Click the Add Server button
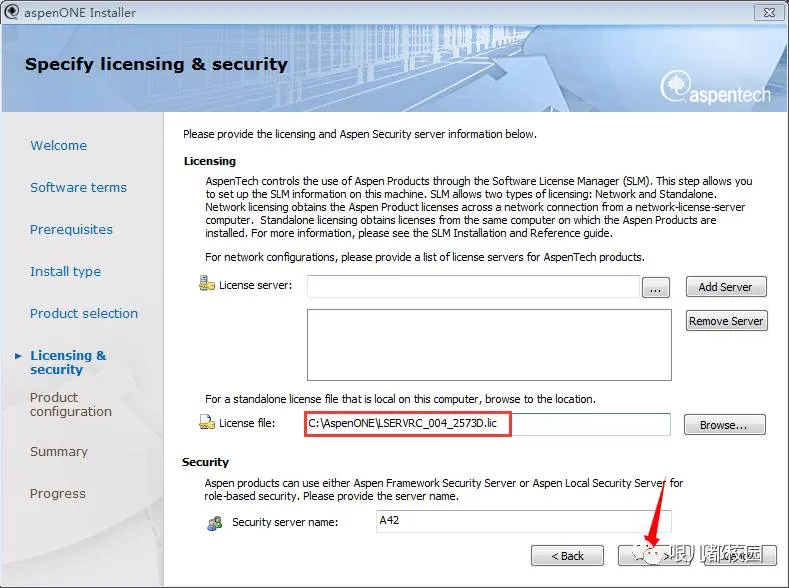This screenshot has height=588, width=789. 726,287
